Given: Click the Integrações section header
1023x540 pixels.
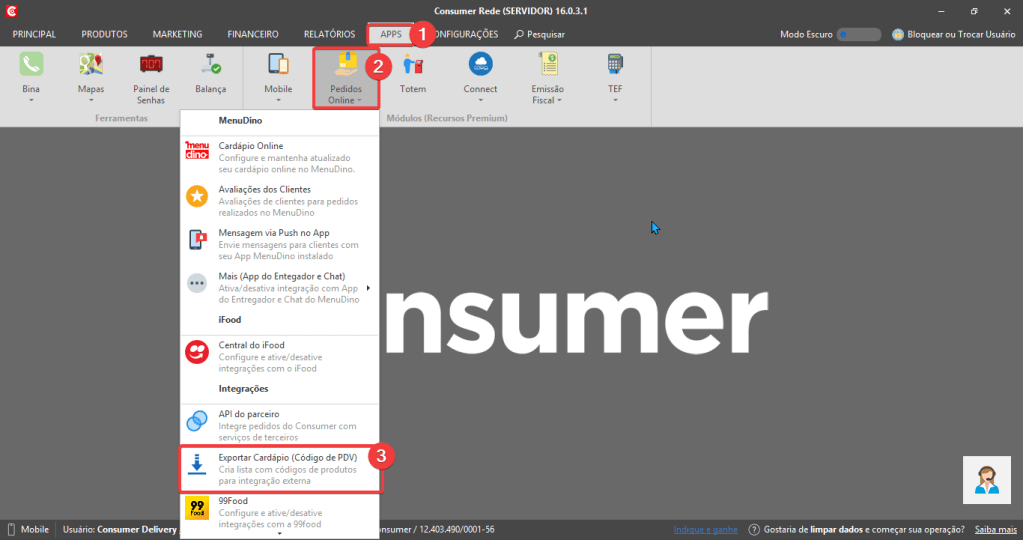Looking at the screenshot, I should 243,389.
